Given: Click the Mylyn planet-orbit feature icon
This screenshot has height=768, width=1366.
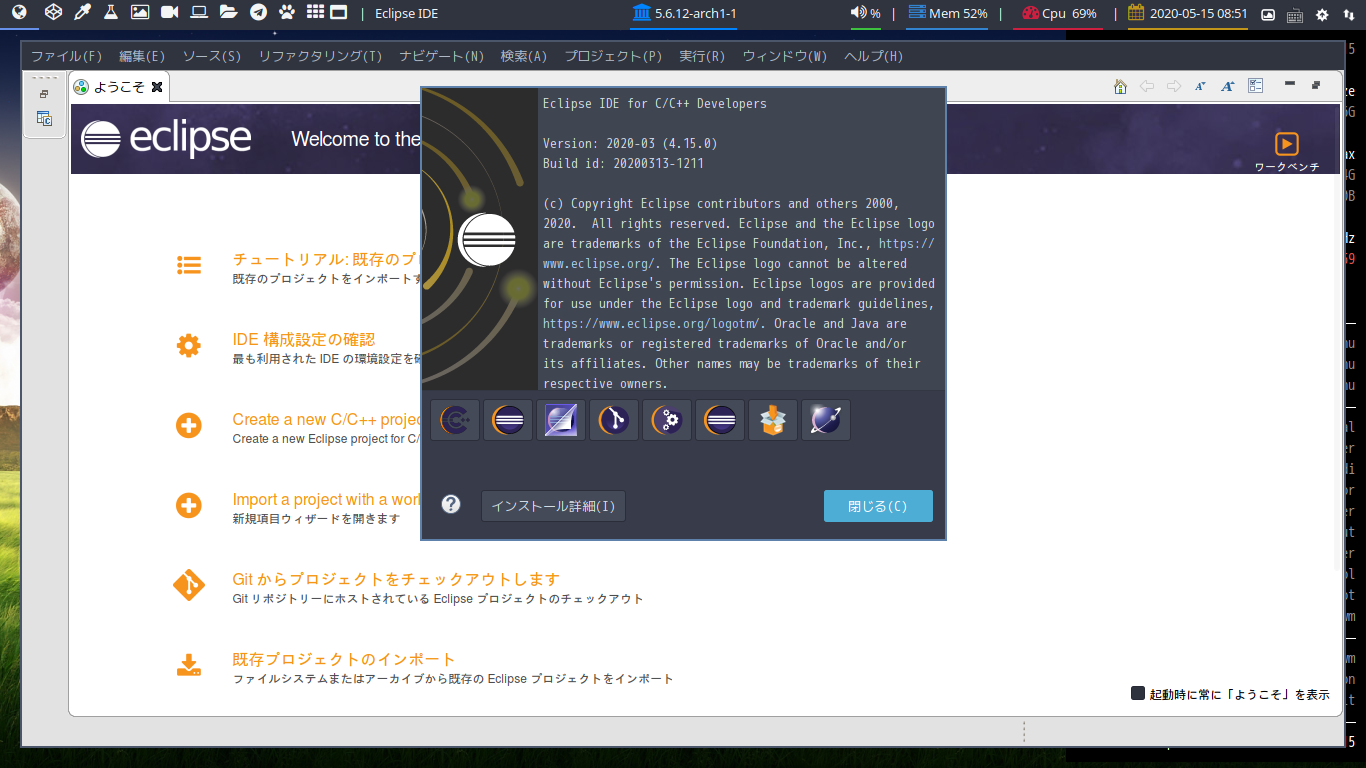Looking at the screenshot, I should (x=826, y=420).
